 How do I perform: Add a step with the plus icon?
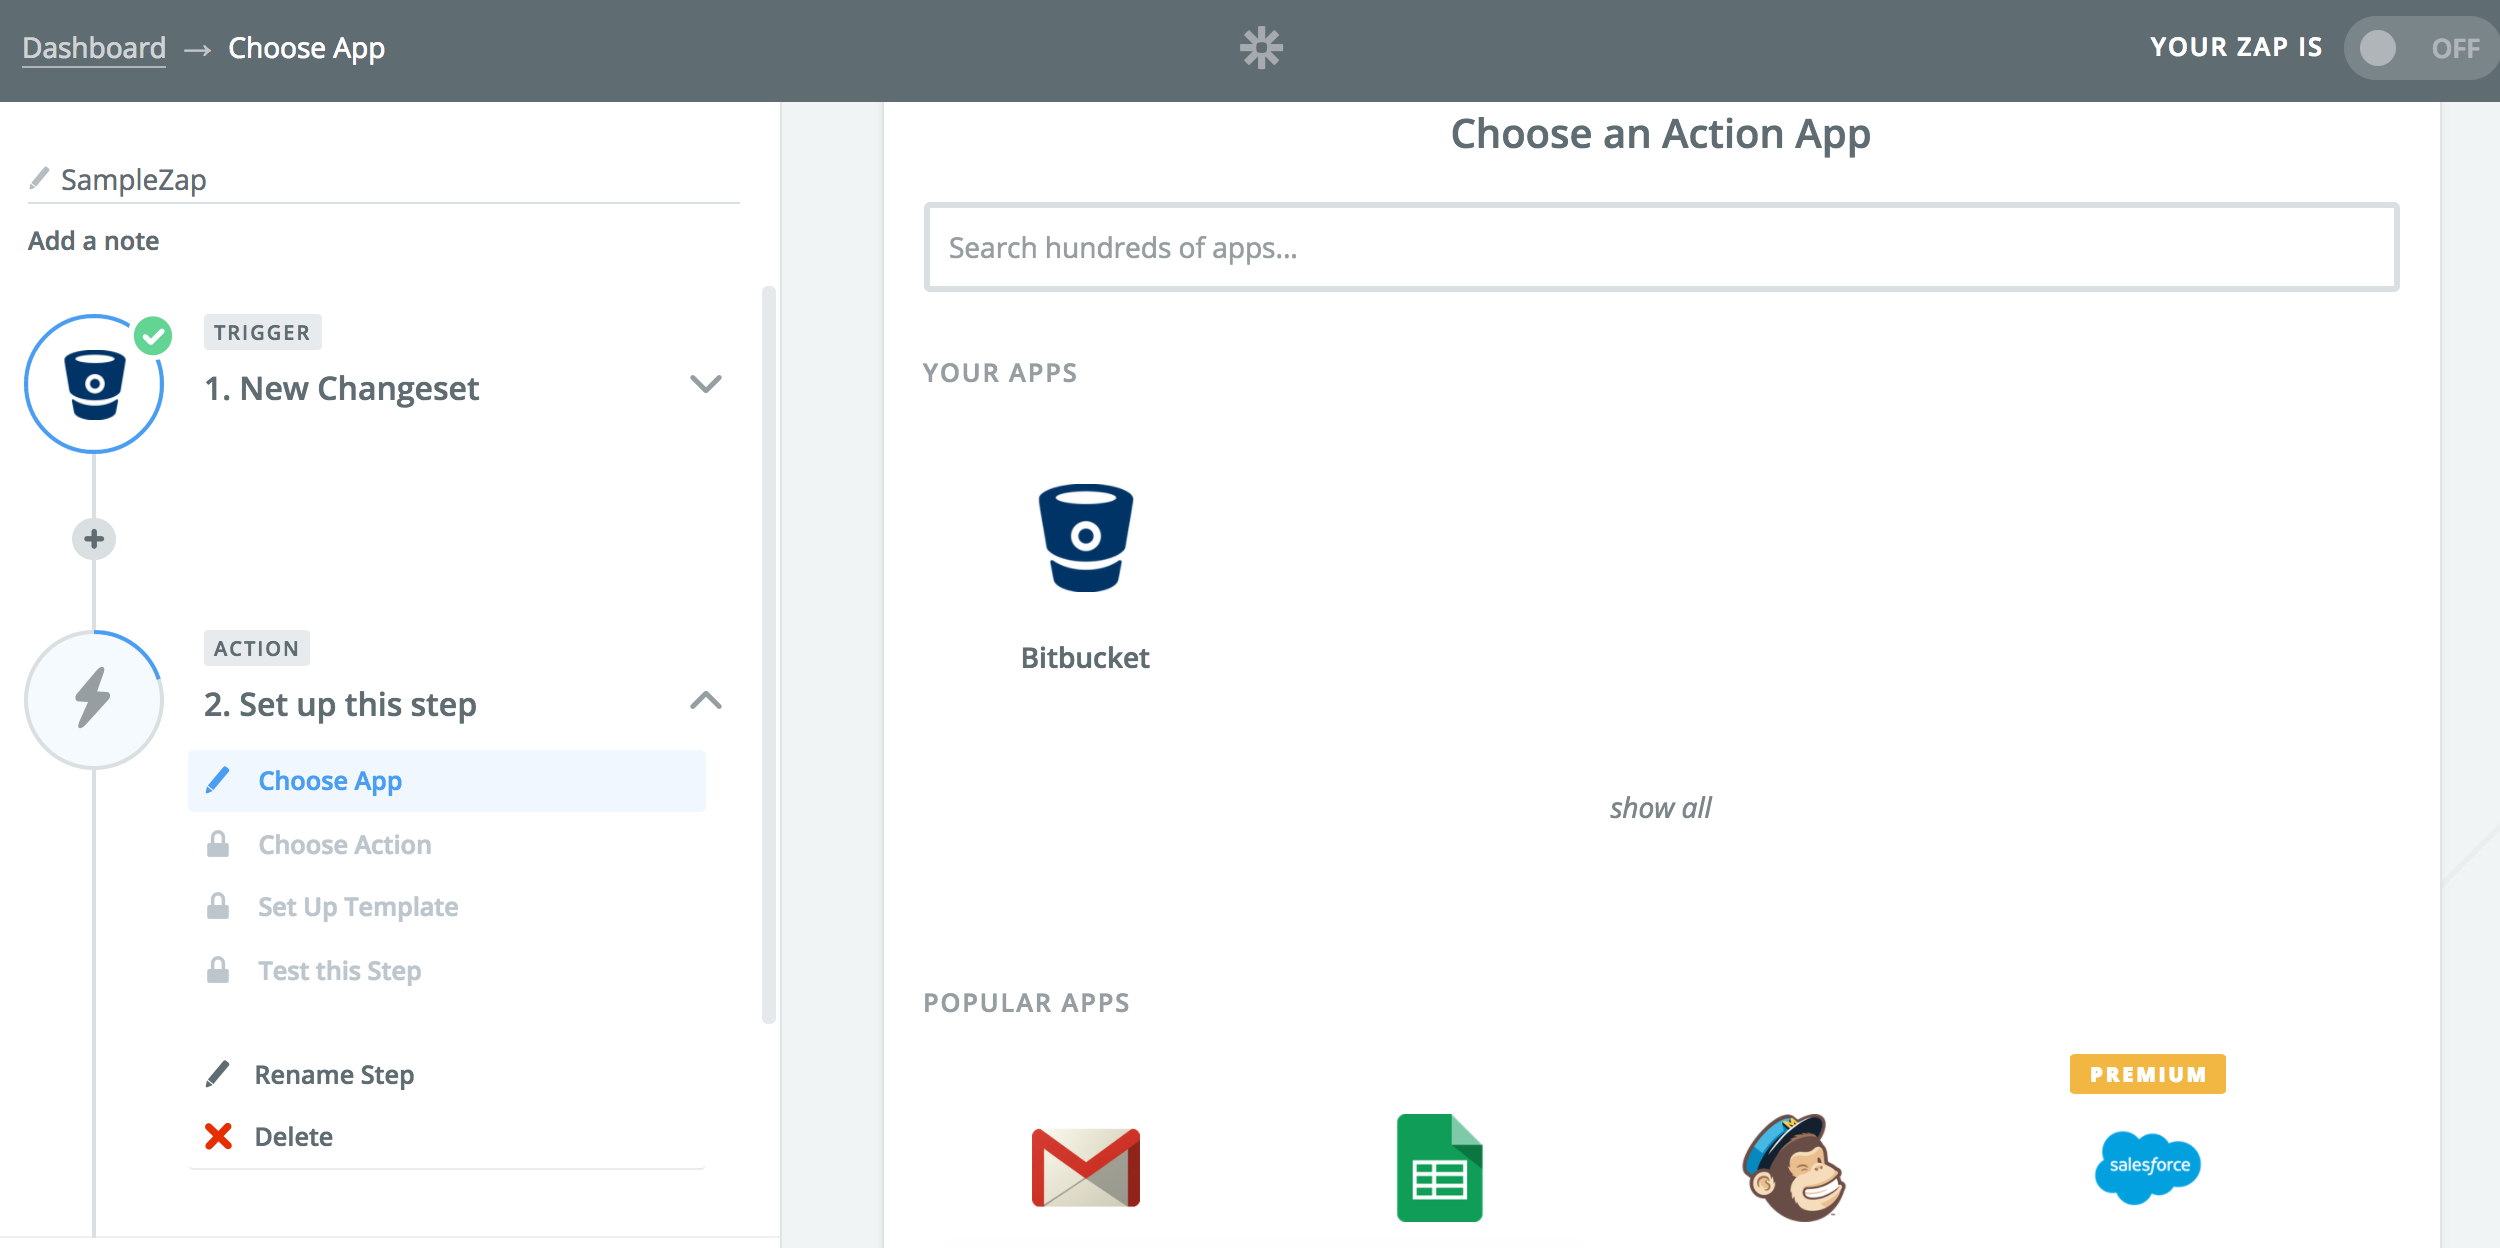coord(94,539)
